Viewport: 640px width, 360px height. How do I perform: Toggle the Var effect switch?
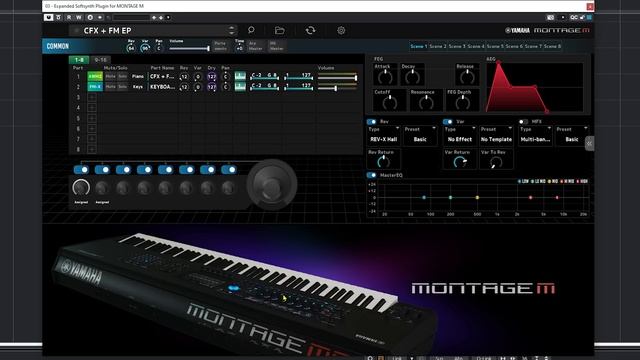448,122
